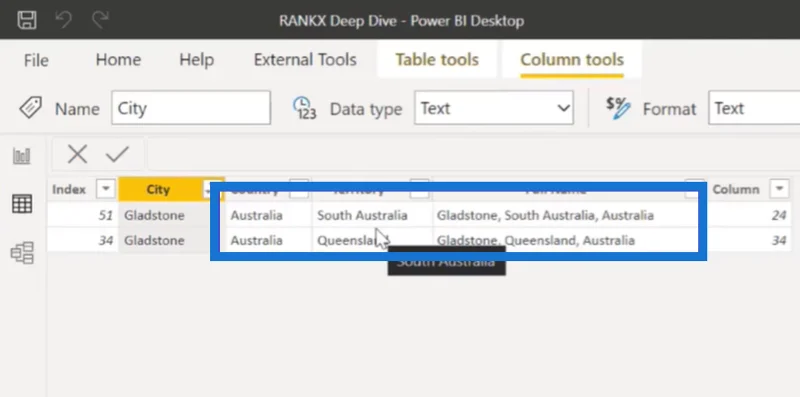Click the Save icon in title bar
The height and width of the screenshot is (397, 800).
(x=27, y=20)
